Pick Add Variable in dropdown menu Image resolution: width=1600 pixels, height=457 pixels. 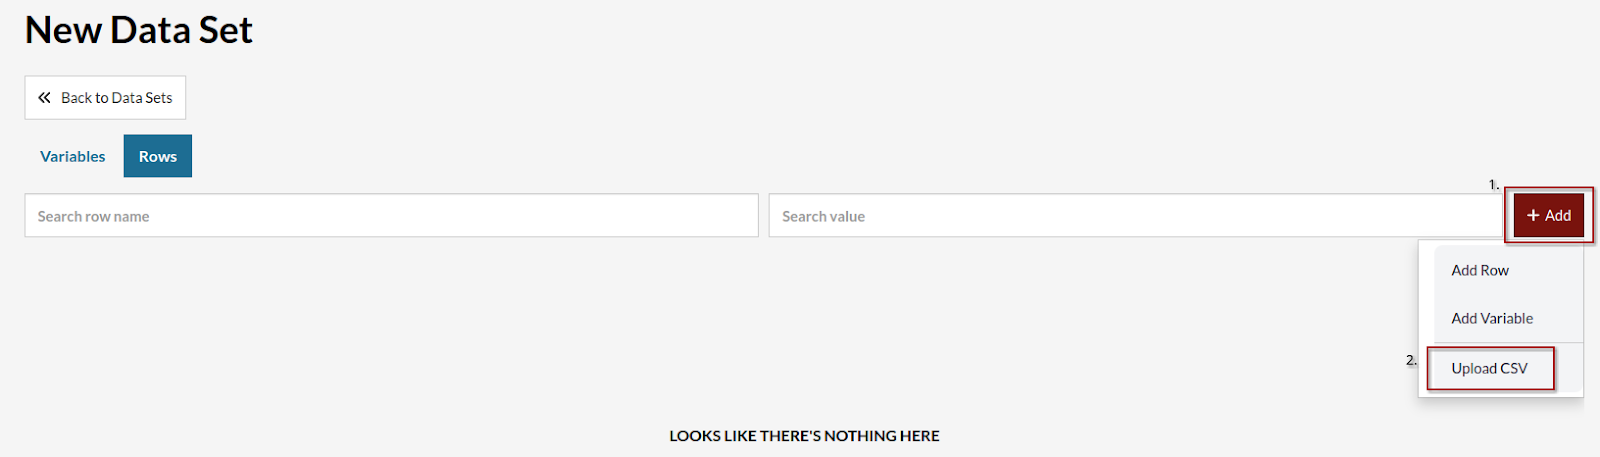(1492, 318)
